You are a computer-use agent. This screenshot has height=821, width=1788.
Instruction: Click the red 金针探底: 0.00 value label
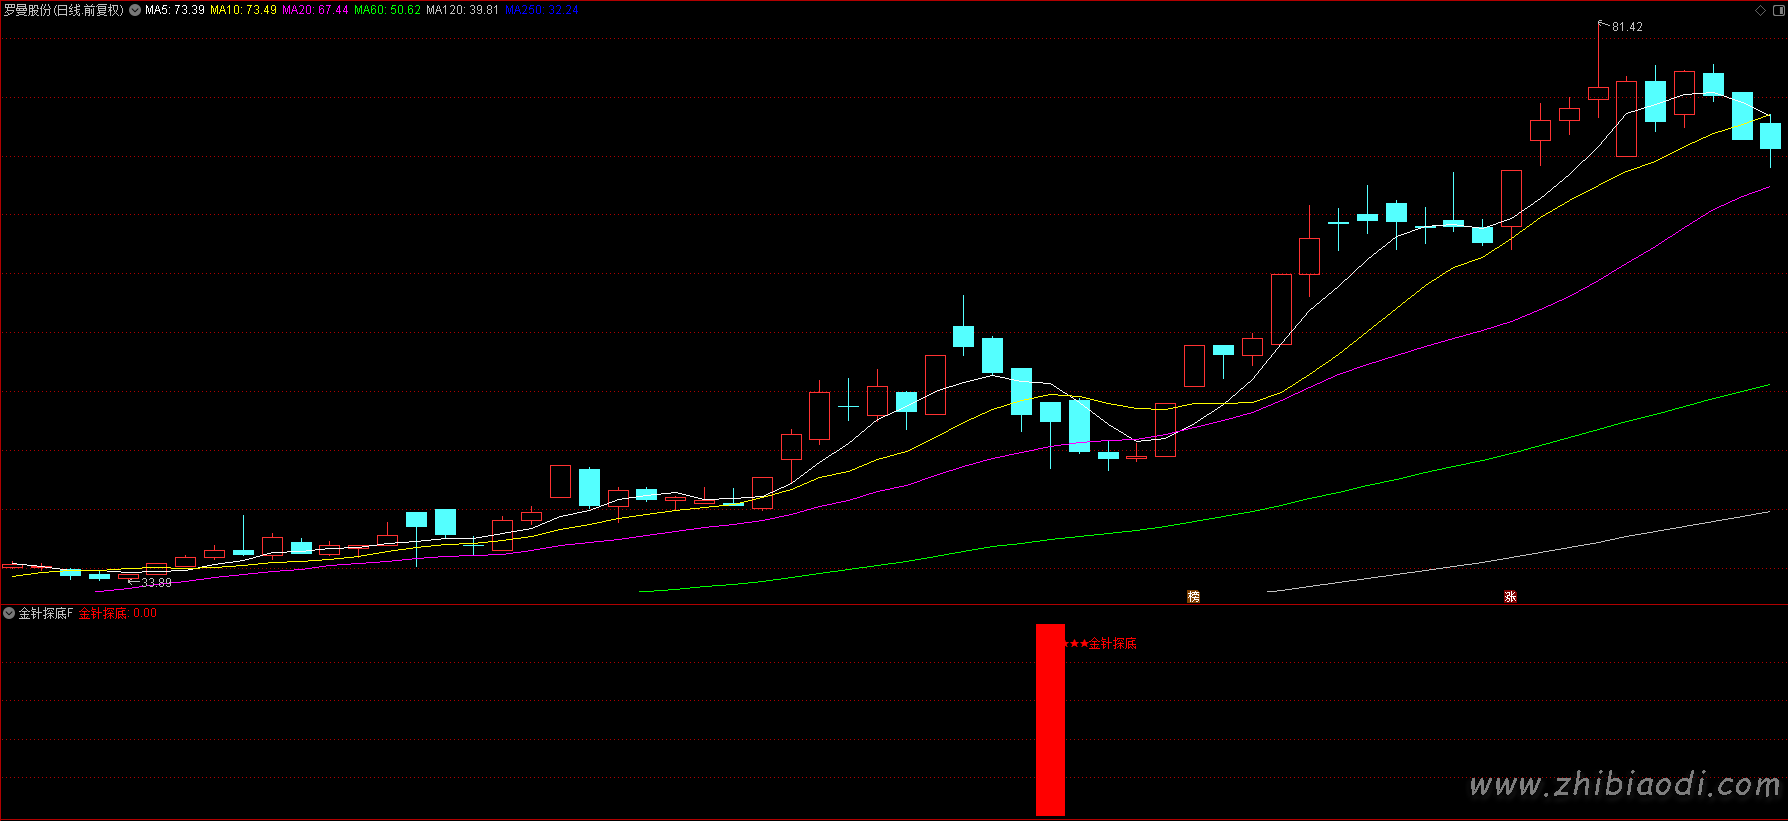118,613
